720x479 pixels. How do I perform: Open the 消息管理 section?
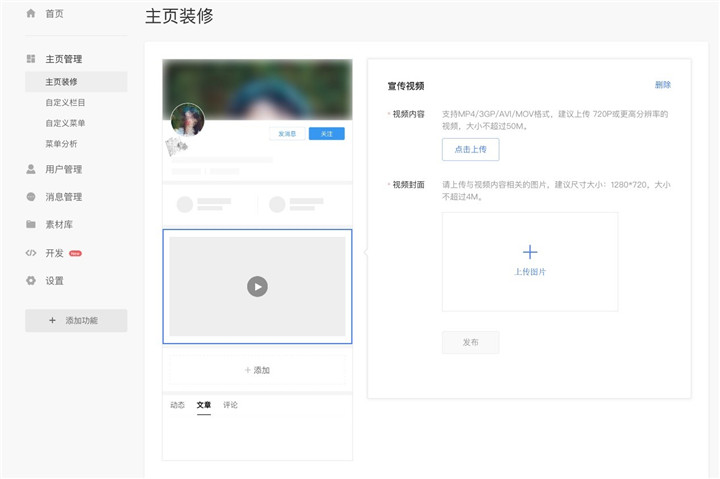63,197
